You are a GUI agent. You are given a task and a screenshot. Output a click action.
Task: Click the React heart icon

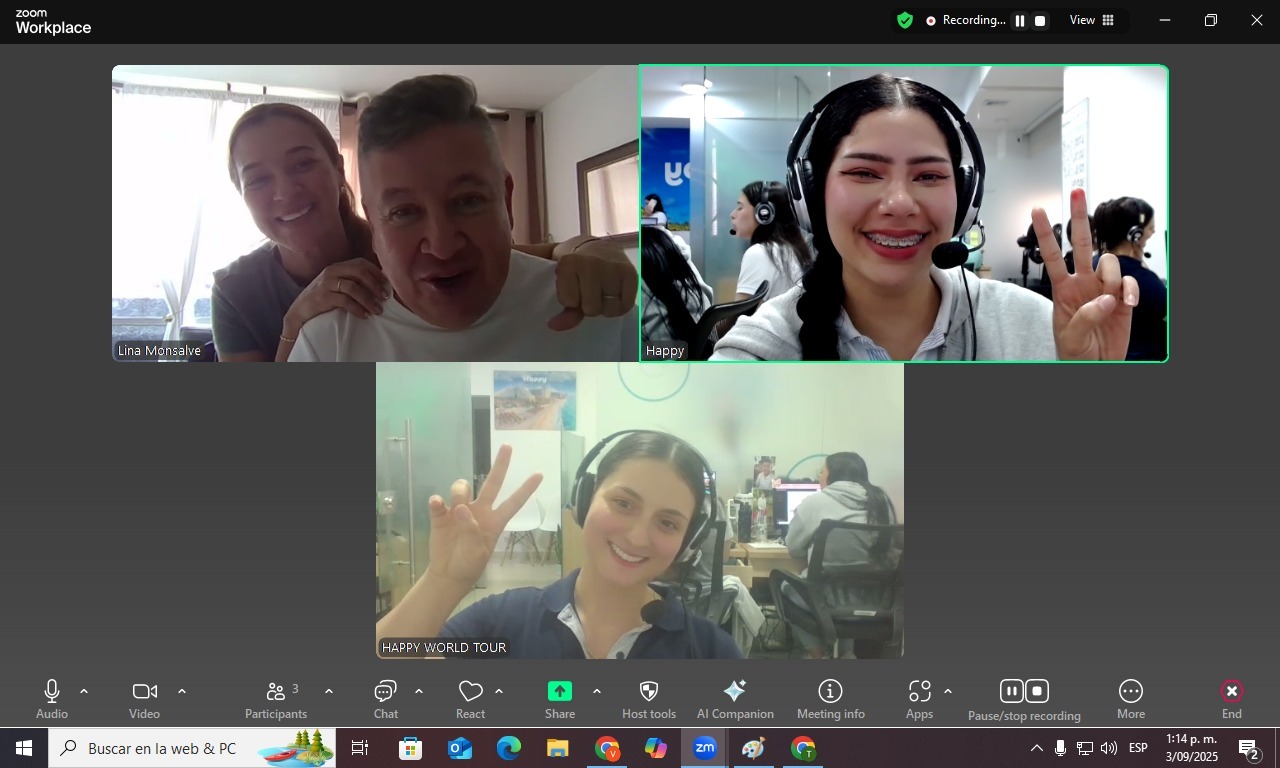click(x=470, y=698)
